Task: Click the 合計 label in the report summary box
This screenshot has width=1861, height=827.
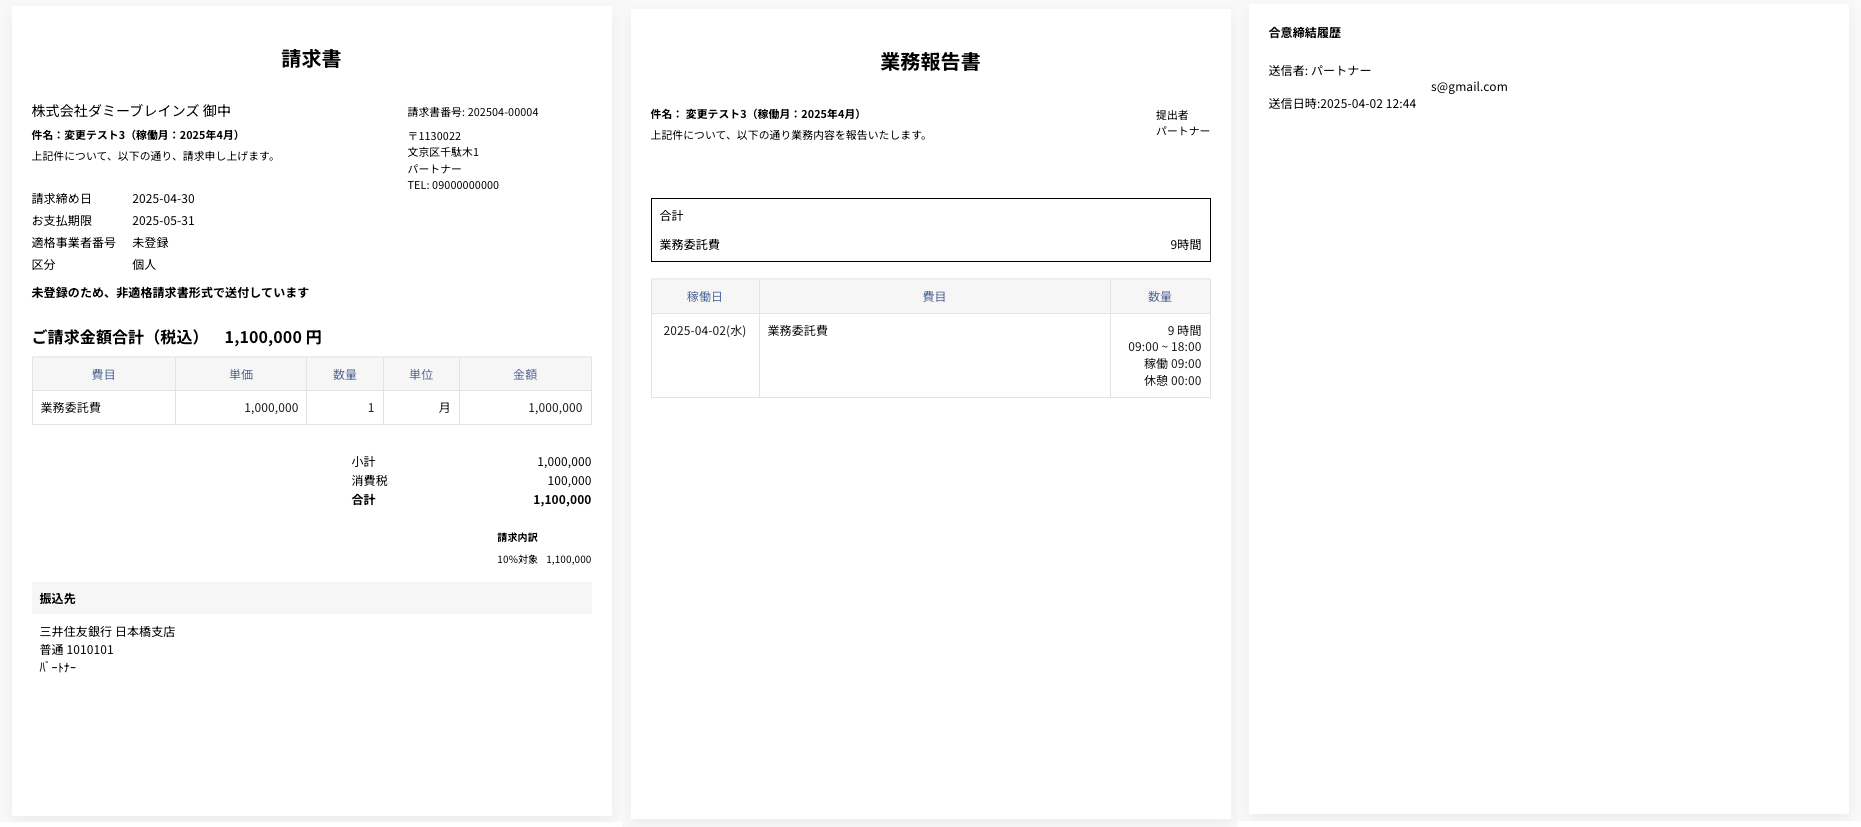Action: 672,216
